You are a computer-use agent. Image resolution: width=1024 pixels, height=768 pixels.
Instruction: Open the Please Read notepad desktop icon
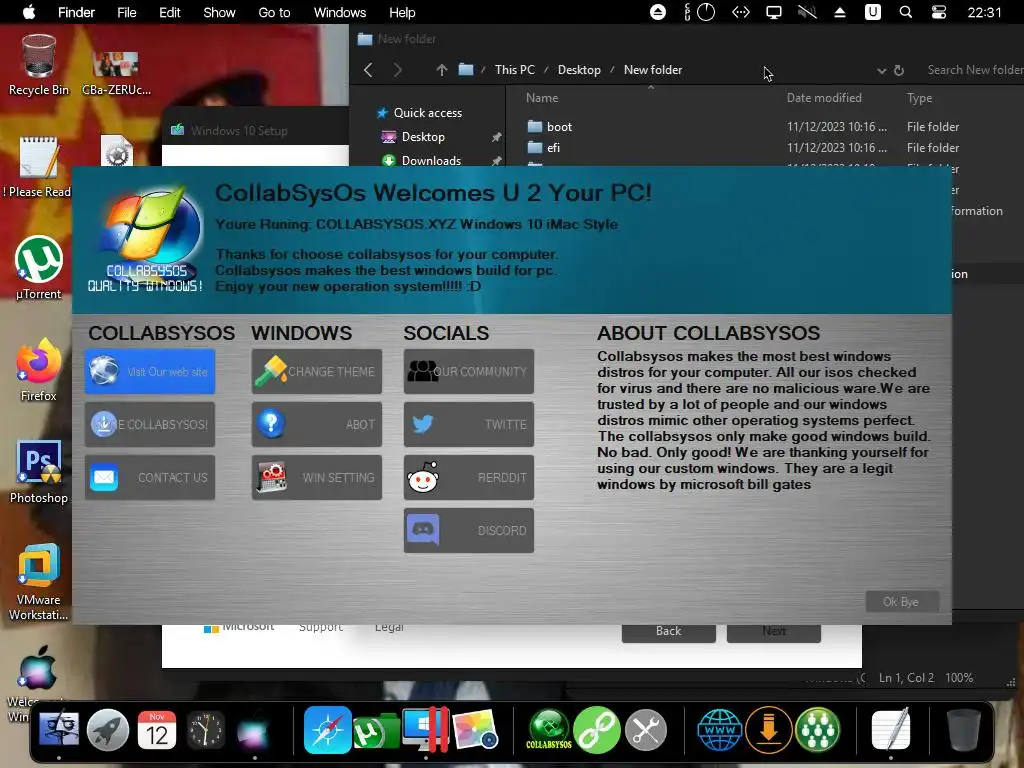[38, 167]
